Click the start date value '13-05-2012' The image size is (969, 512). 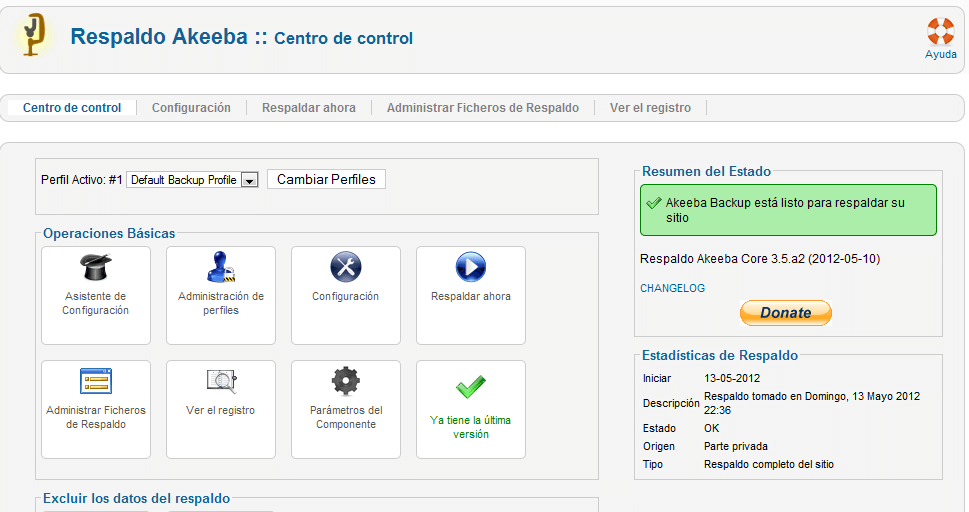(732, 378)
